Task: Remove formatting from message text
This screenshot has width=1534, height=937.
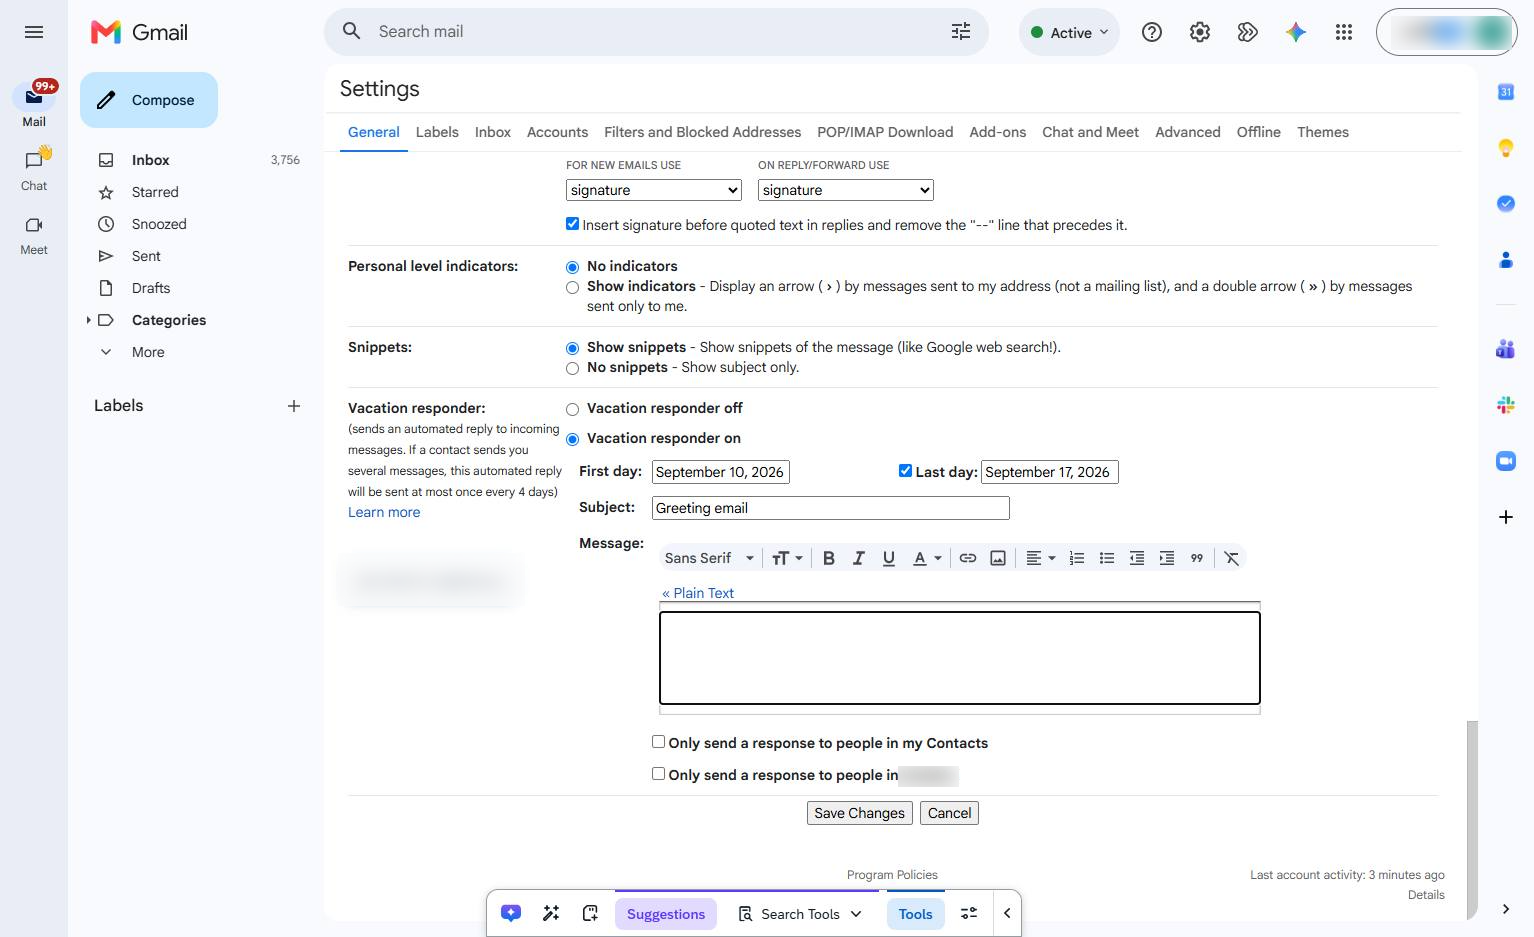Action: tap(1231, 558)
